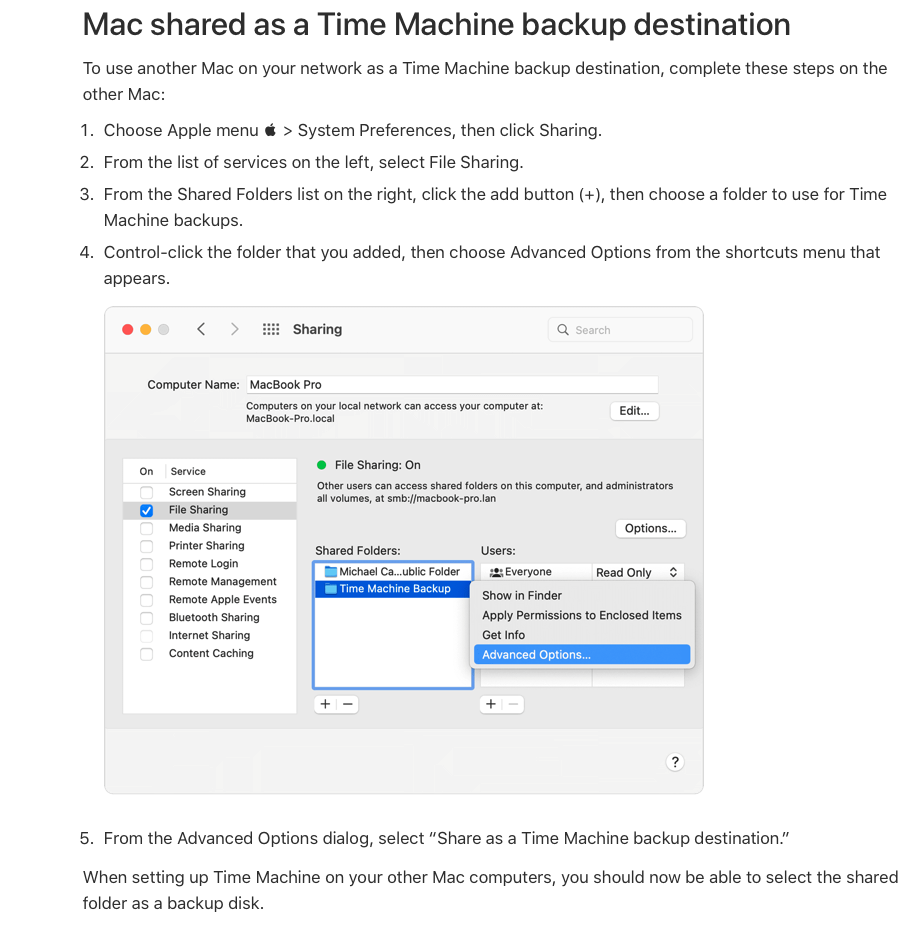Click the forward arrow in Sharing window

tap(235, 329)
